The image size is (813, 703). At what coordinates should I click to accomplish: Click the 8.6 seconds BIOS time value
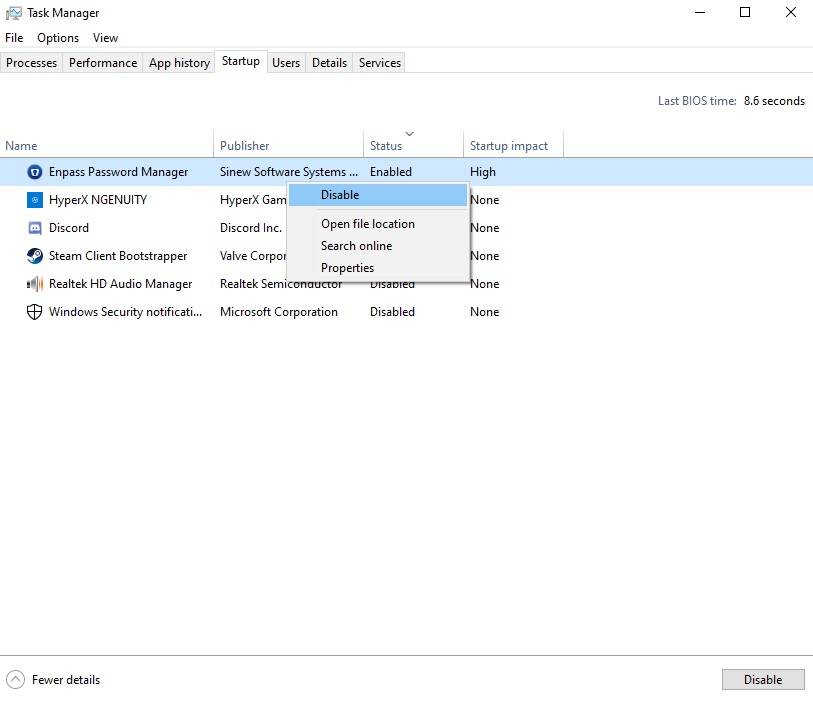[x=774, y=101]
